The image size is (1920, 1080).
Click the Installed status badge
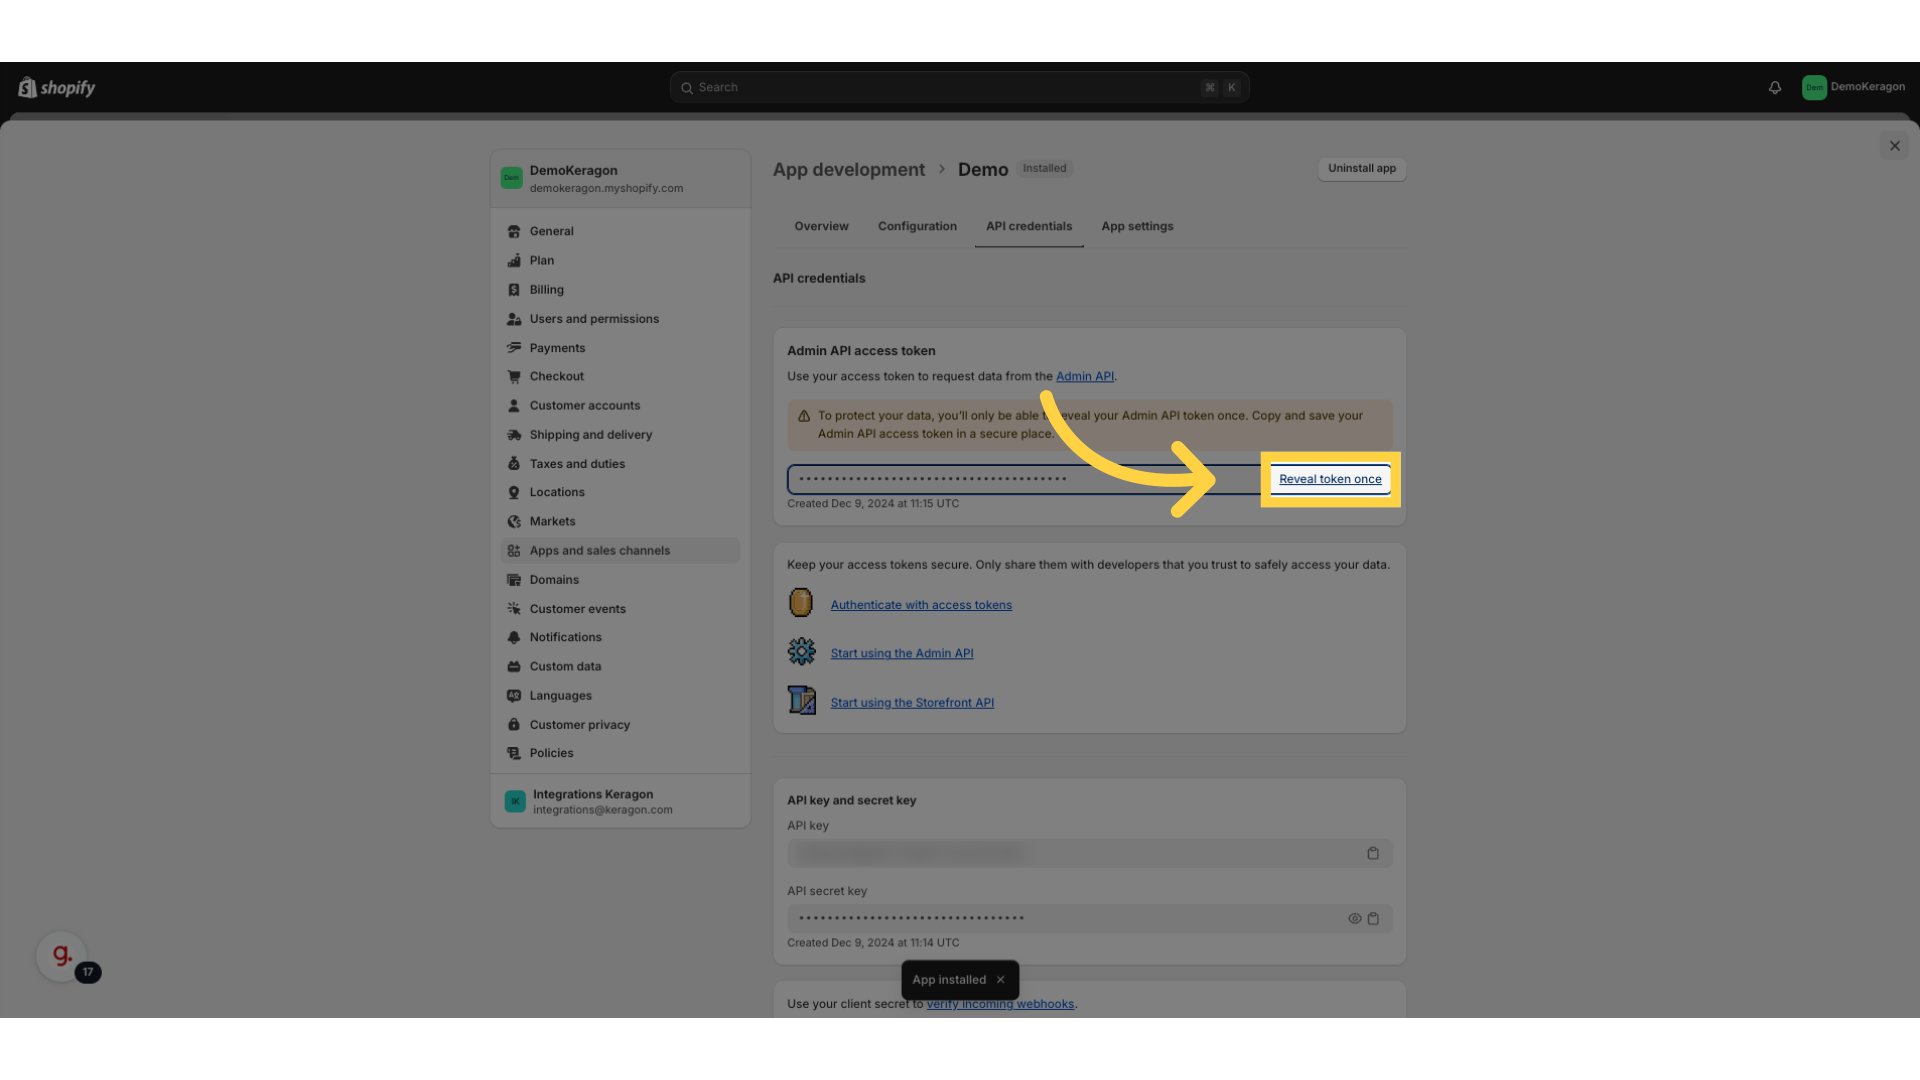tap(1044, 169)
